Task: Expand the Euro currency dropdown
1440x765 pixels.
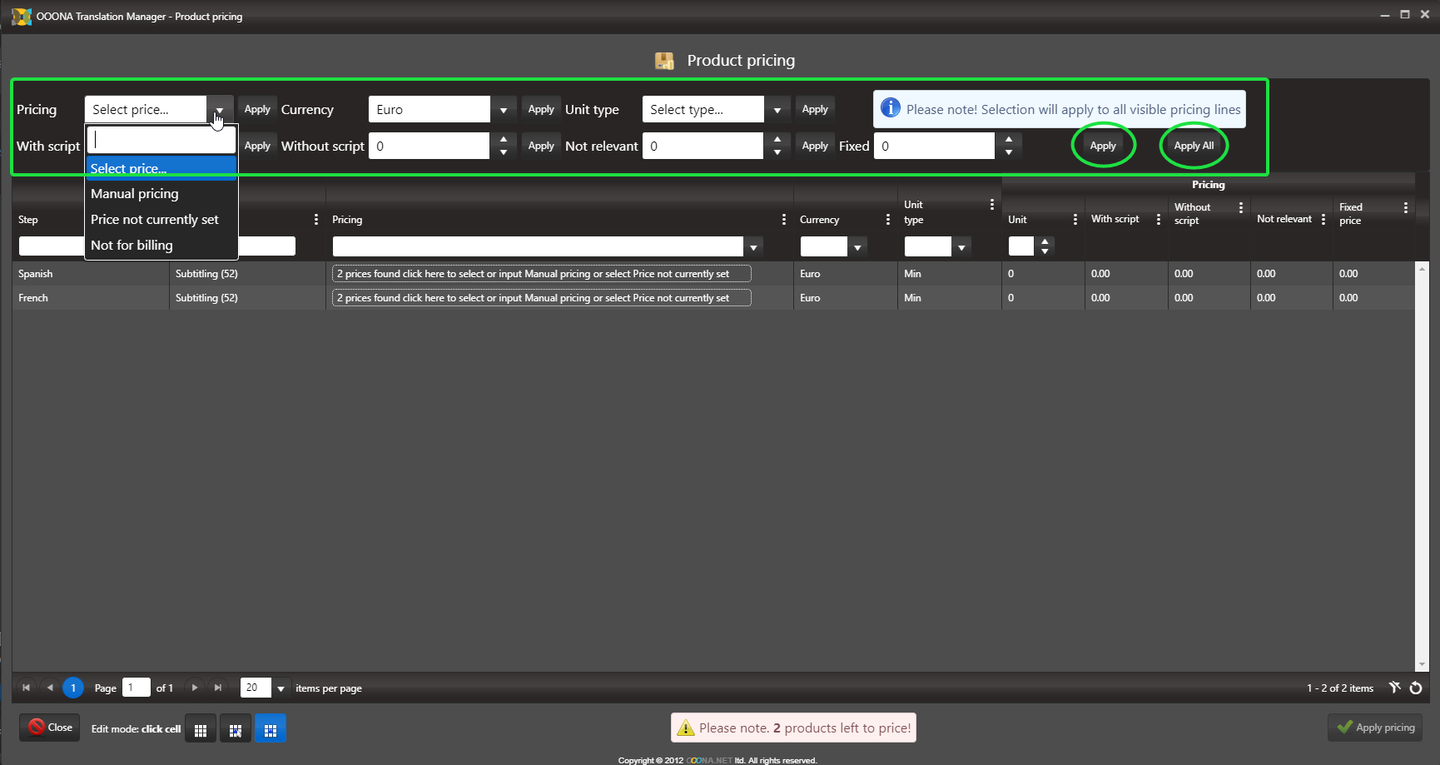Action: click(x=503, y=110)
